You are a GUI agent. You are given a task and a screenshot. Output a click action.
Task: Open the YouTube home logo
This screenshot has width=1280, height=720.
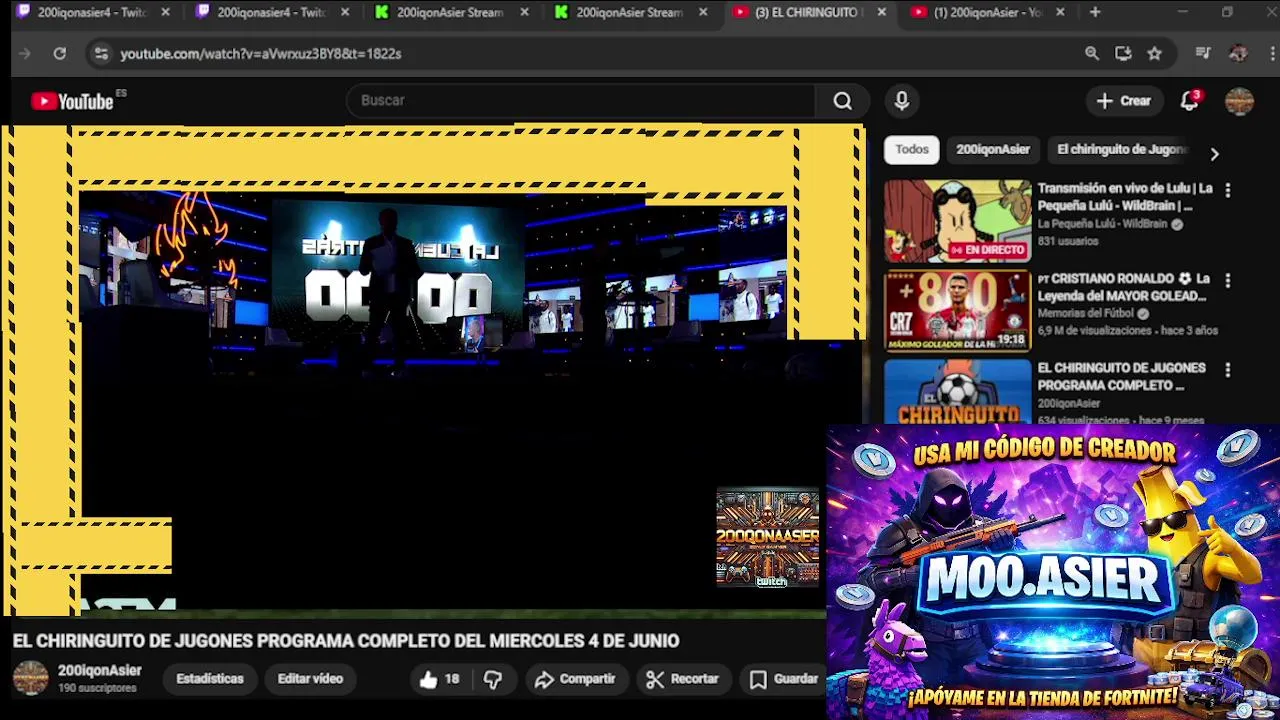coord(72,101)
